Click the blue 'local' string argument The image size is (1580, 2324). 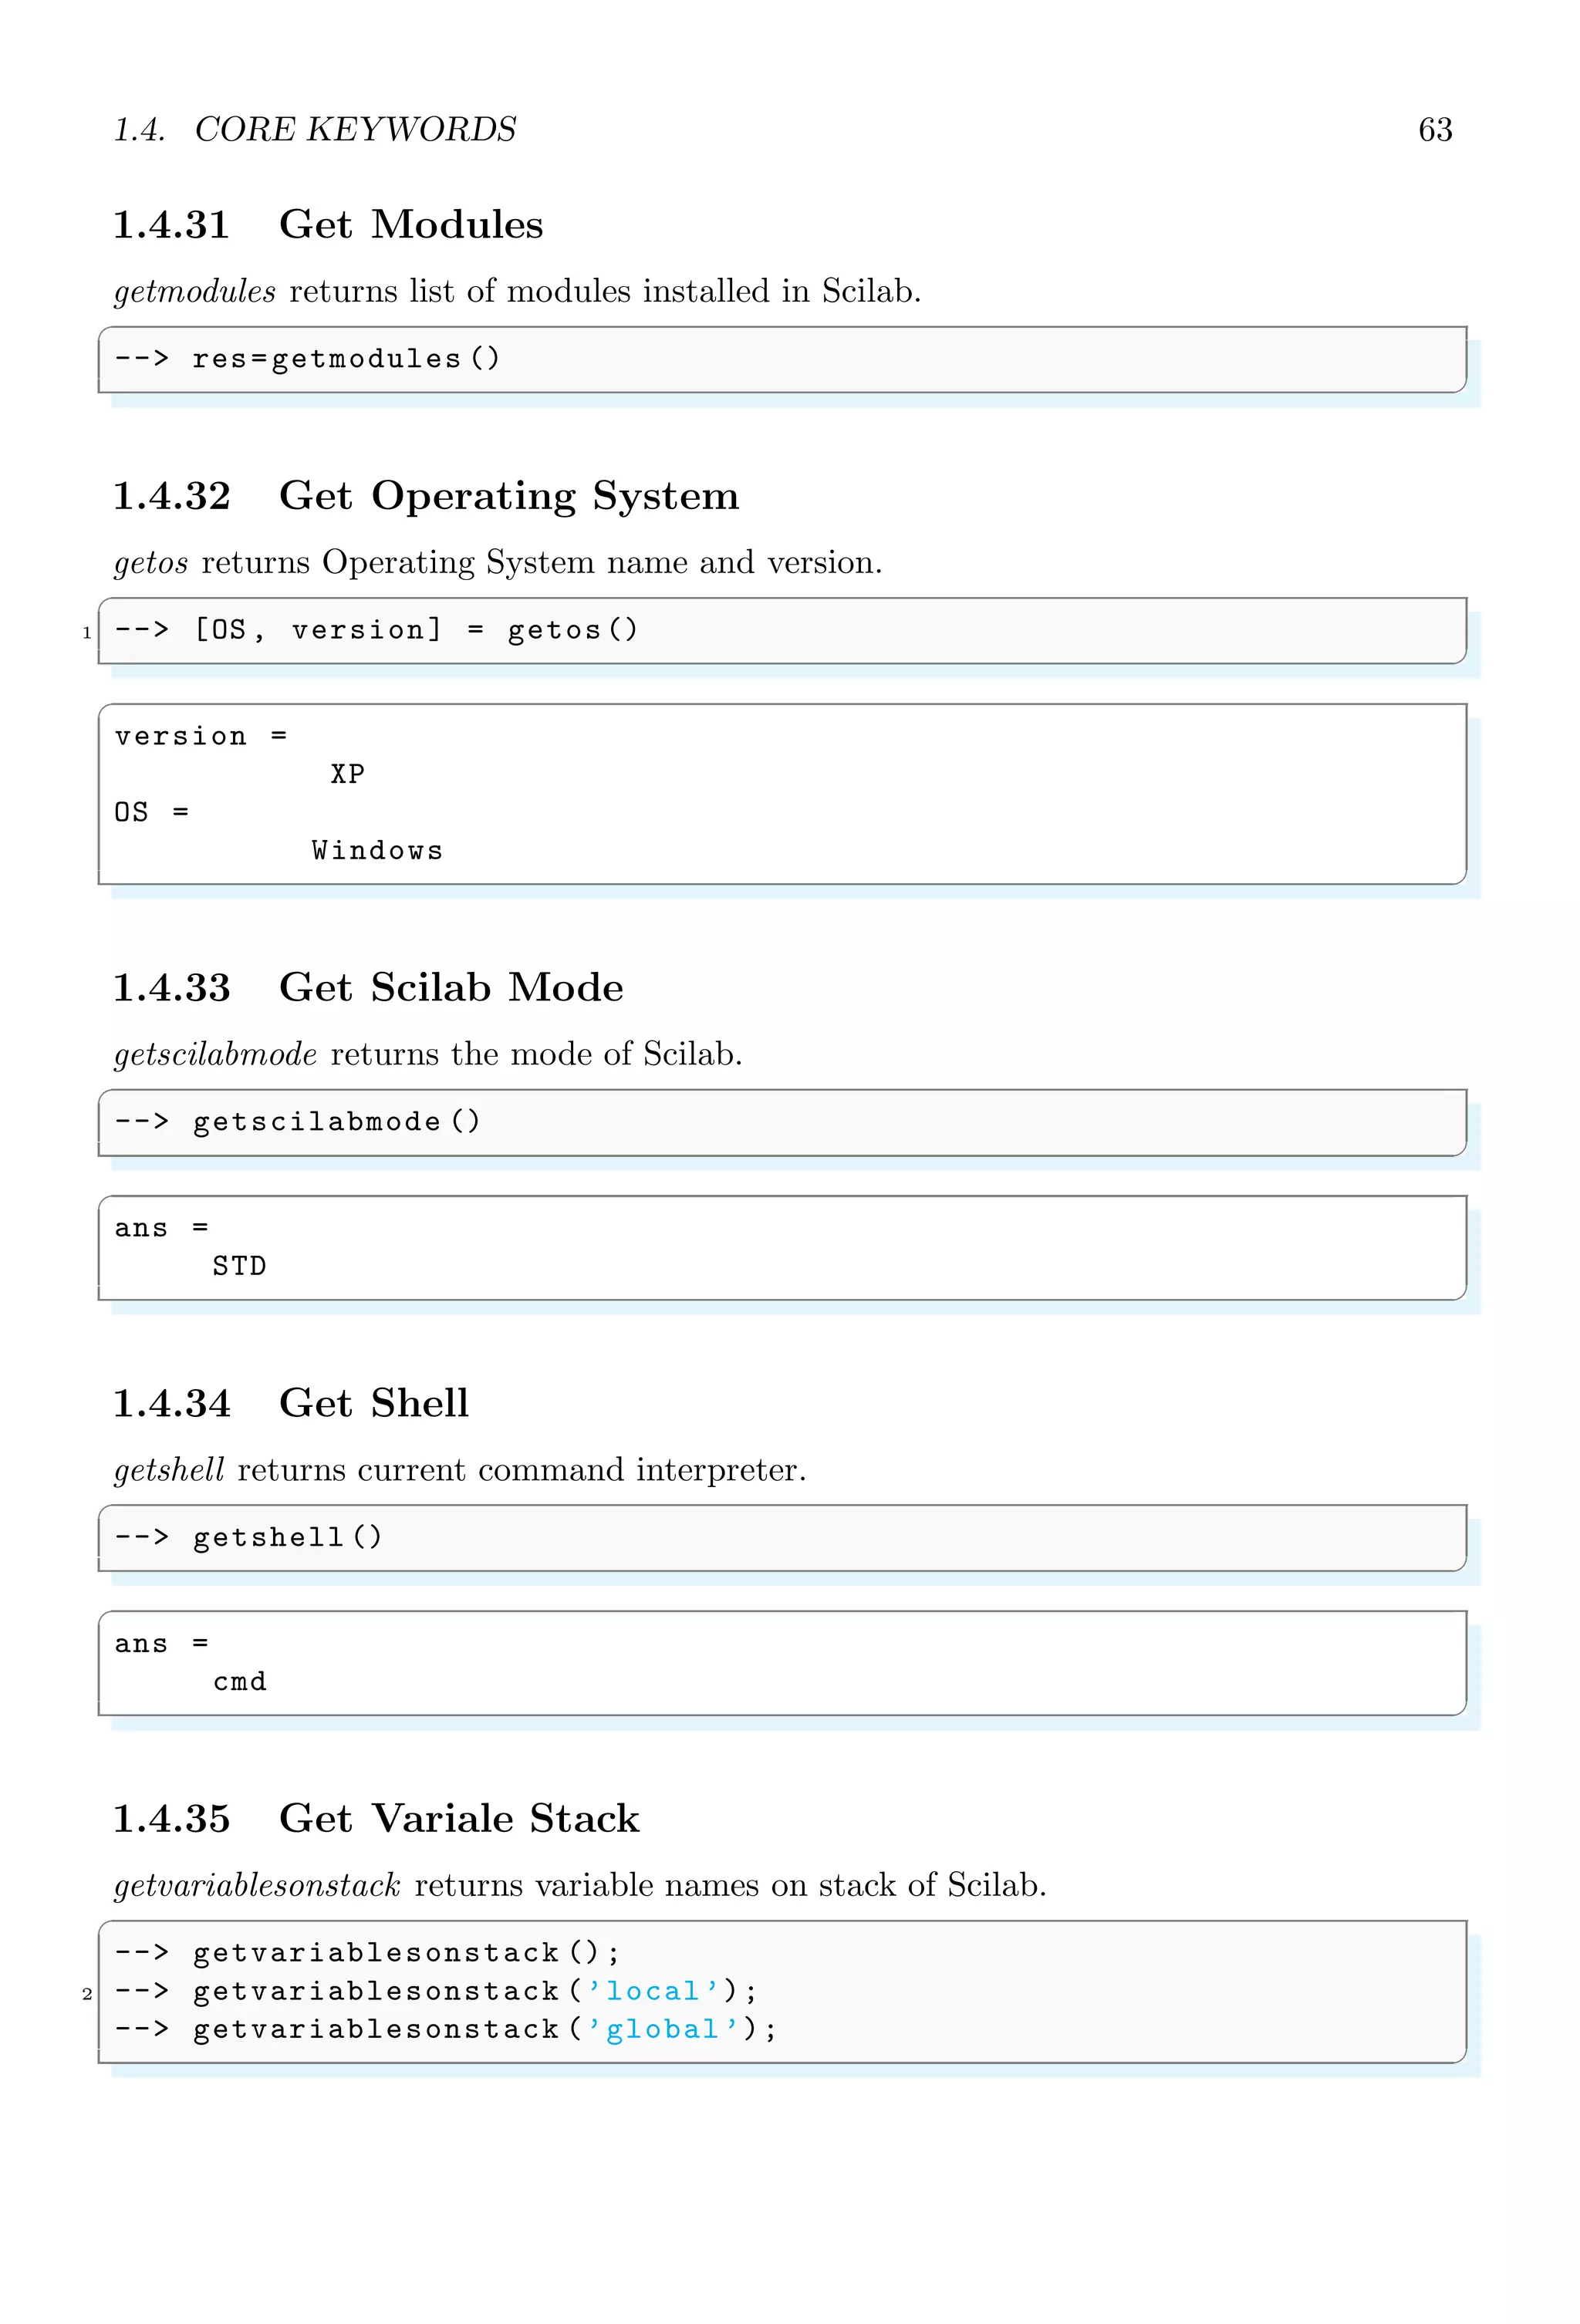[x=653, y=1991]
